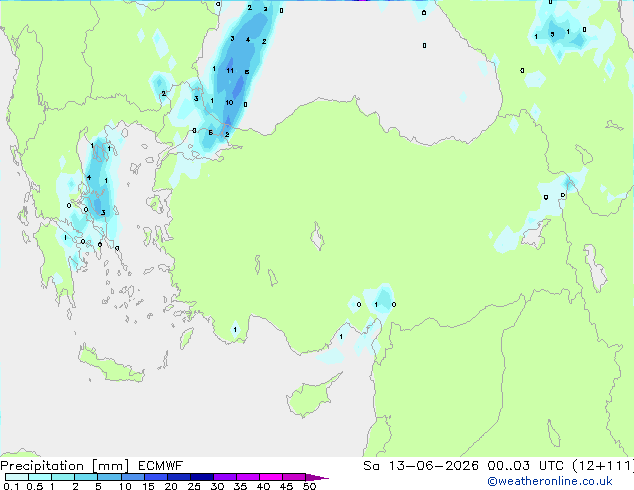Screen dimensions: 634x490
Task: Click the '[mm]' units label
Action: (x=110, y=466)
